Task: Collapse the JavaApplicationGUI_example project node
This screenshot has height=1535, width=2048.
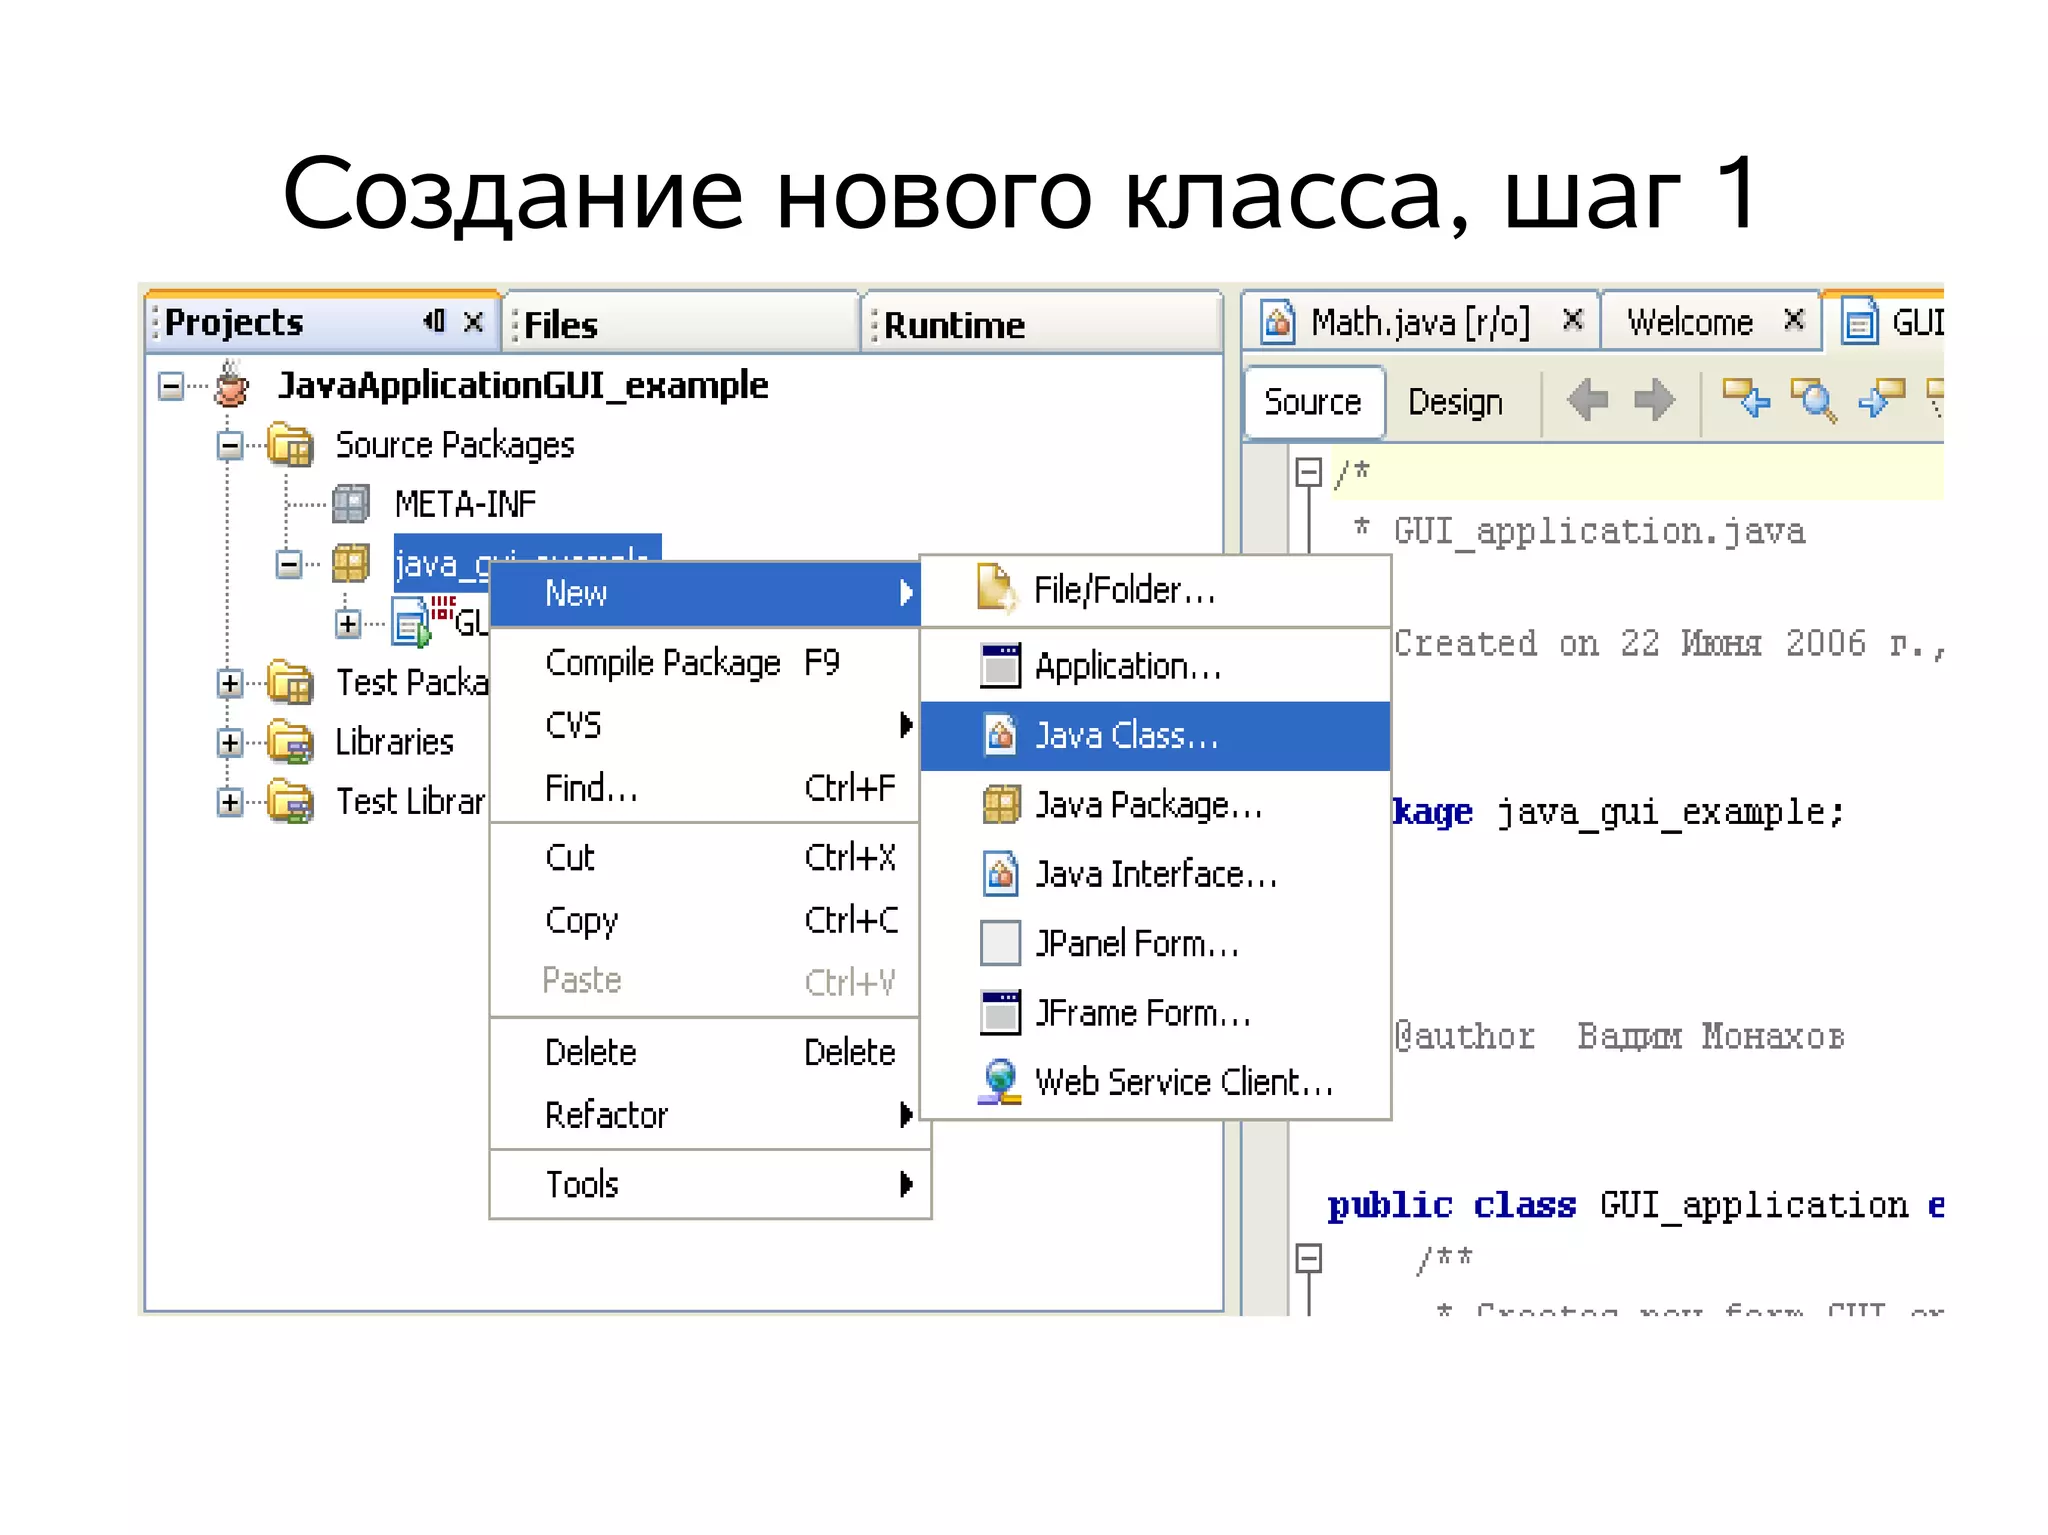Action: [x=172, y=386]
